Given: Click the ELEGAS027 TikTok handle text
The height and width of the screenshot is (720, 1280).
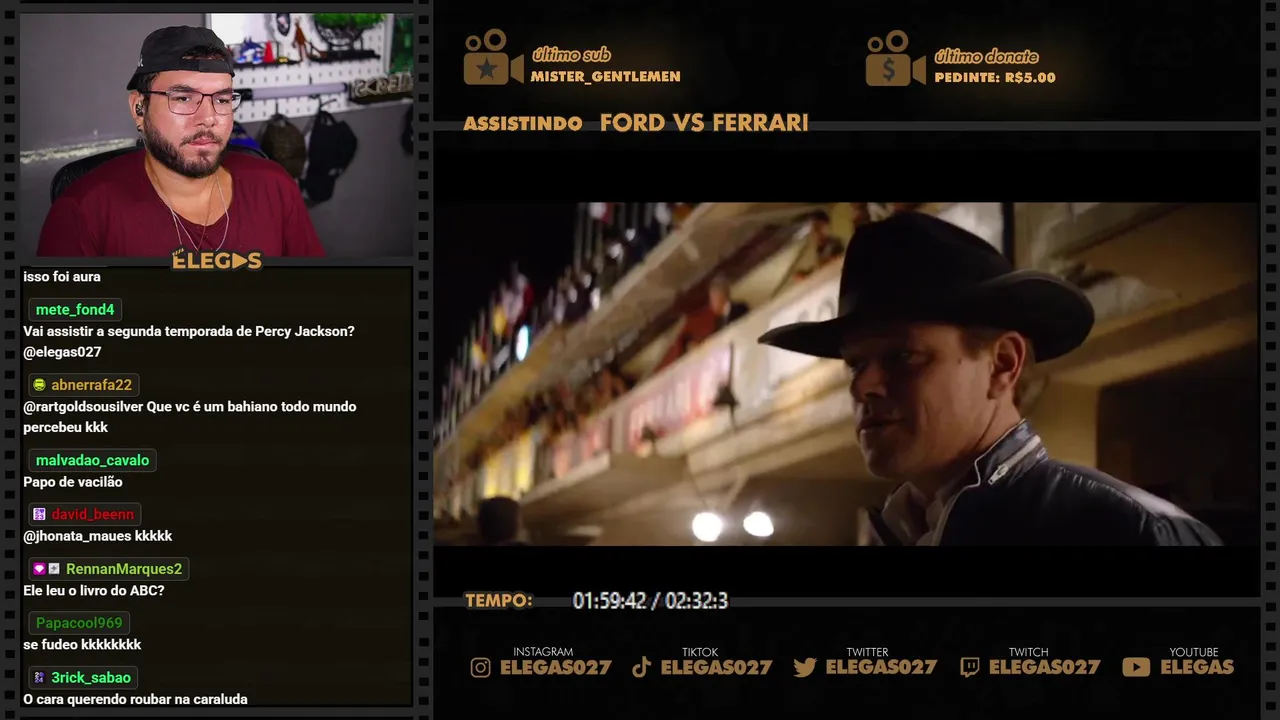Looking at the screenshot, I should (x=716, y=668).
